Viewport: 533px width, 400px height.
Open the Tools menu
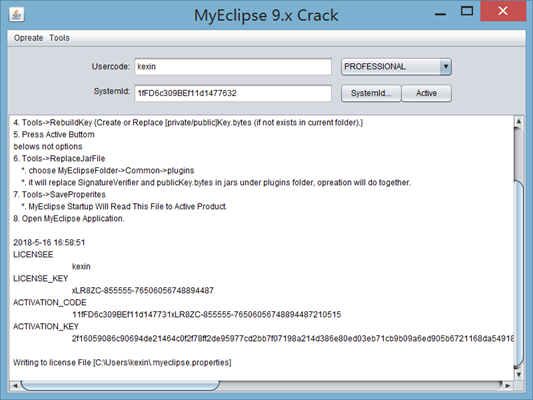point(59,38)
